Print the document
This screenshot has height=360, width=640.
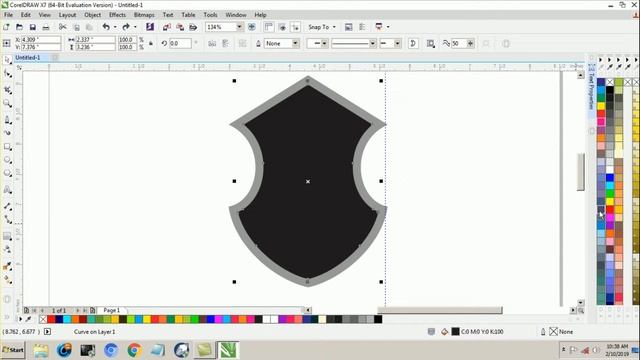click(x=46, y=27)
